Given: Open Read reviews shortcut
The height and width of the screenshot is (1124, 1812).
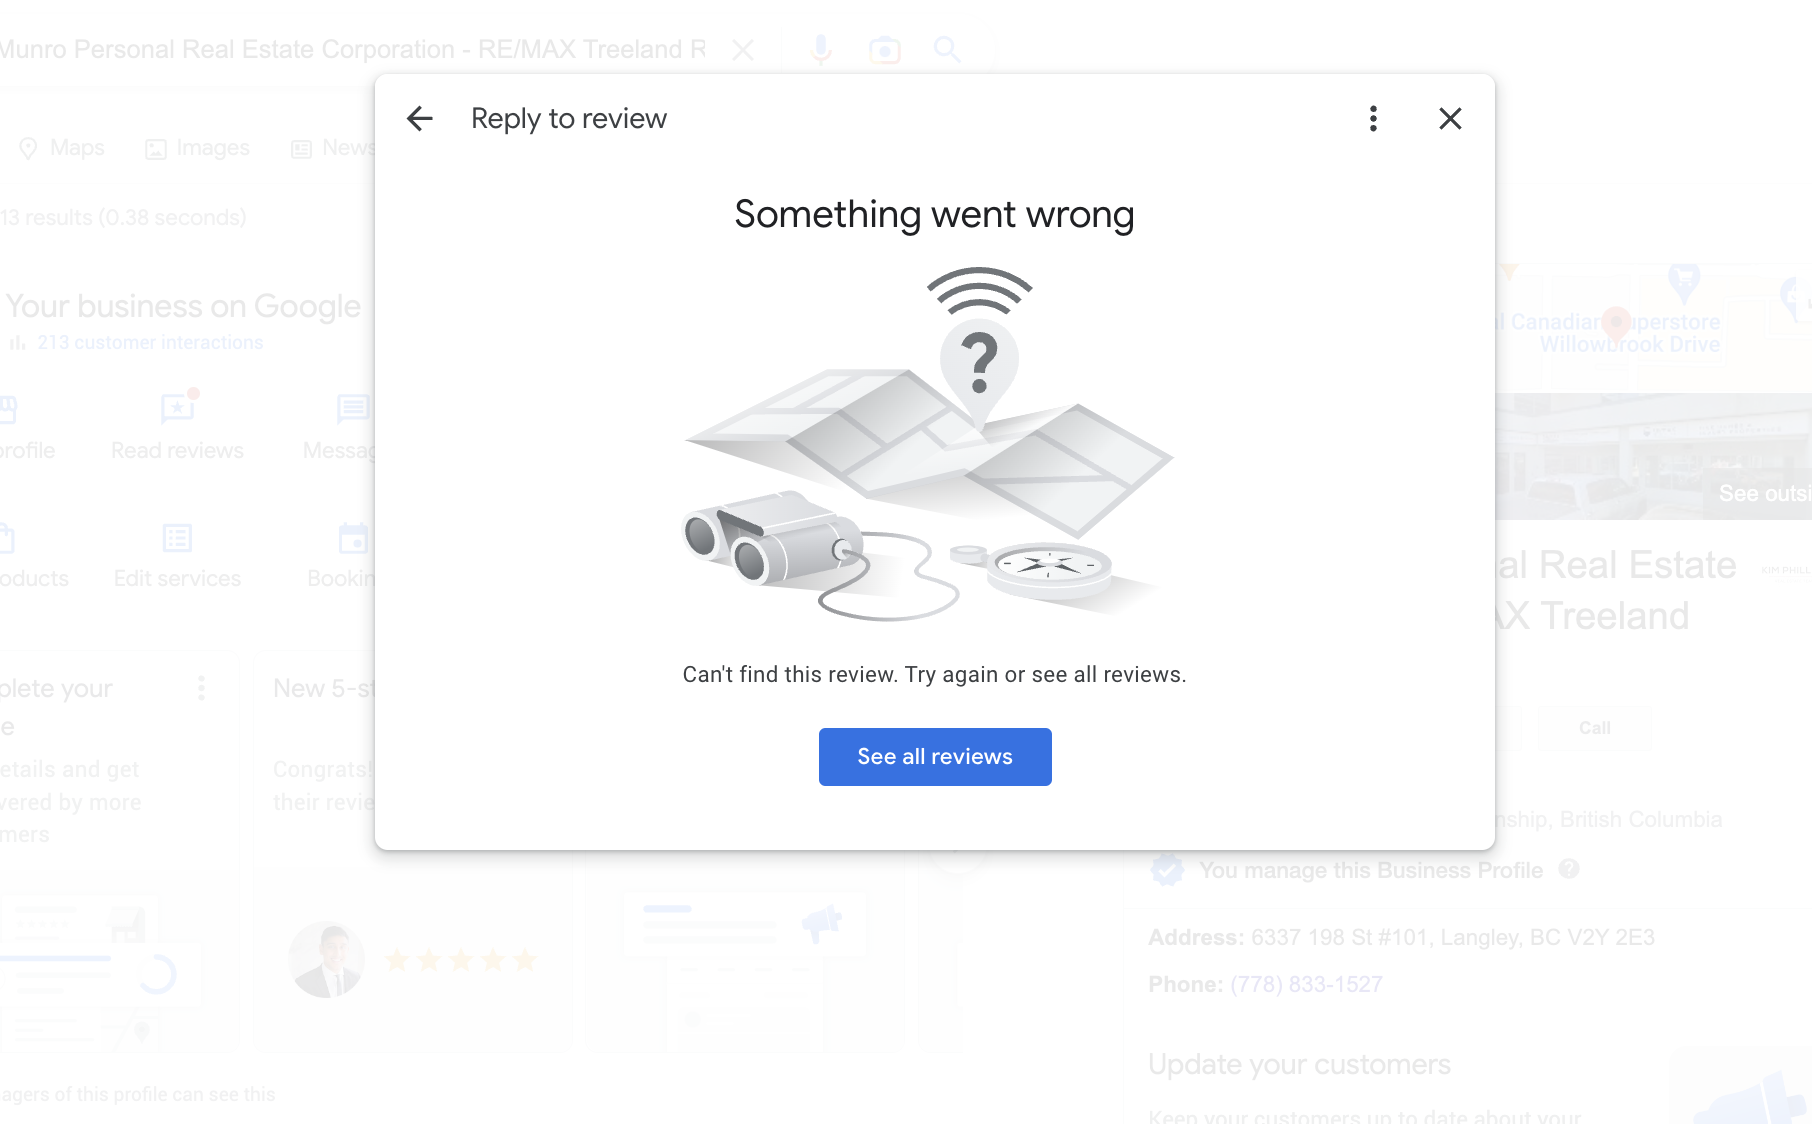Looking at the screenshot, I should (x=178, y=426).
